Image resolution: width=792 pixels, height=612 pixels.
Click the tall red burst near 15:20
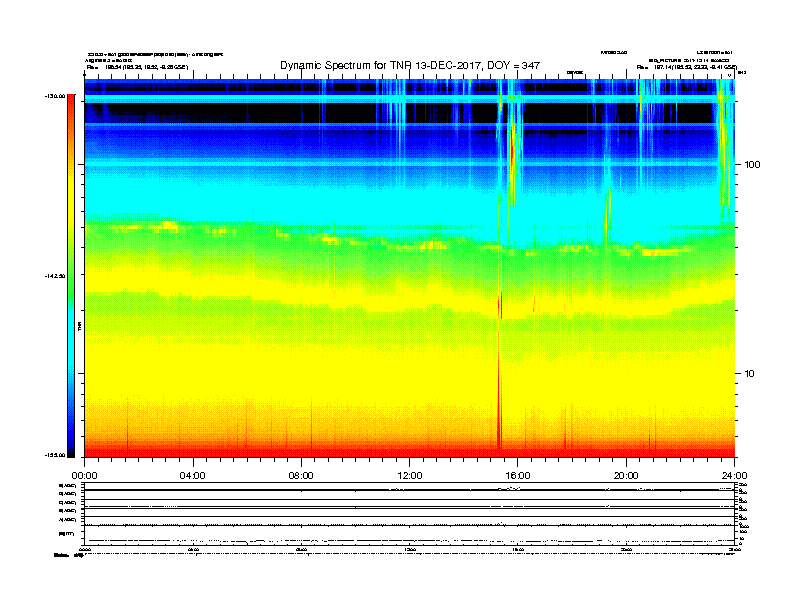(x=499, y=380)
